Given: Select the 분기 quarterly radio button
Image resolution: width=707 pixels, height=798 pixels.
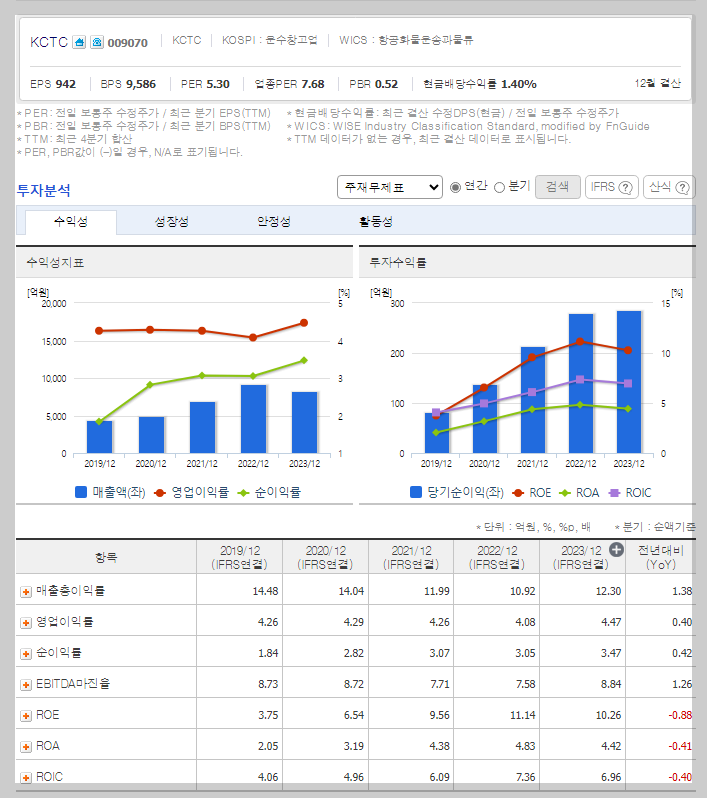Looking at the screenshot, I should click(499, 188).
